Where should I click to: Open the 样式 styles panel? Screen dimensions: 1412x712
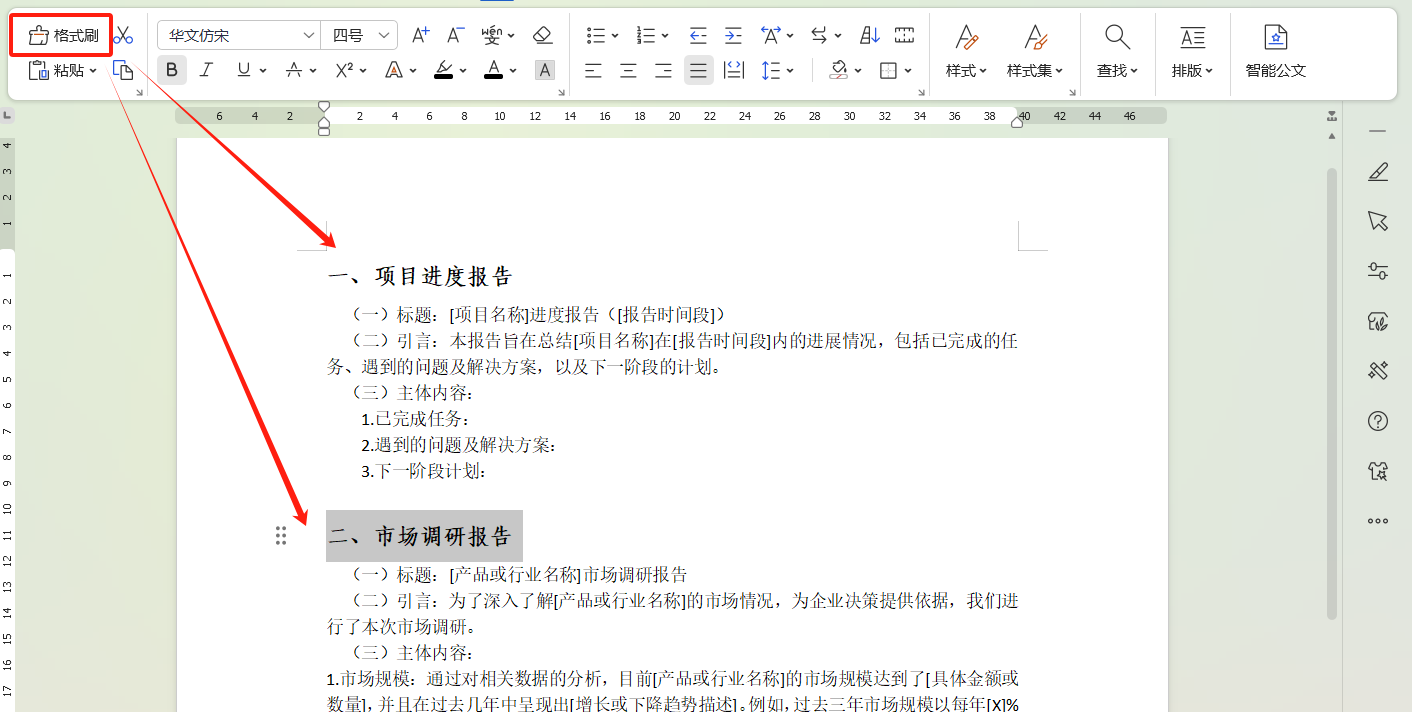966,50
